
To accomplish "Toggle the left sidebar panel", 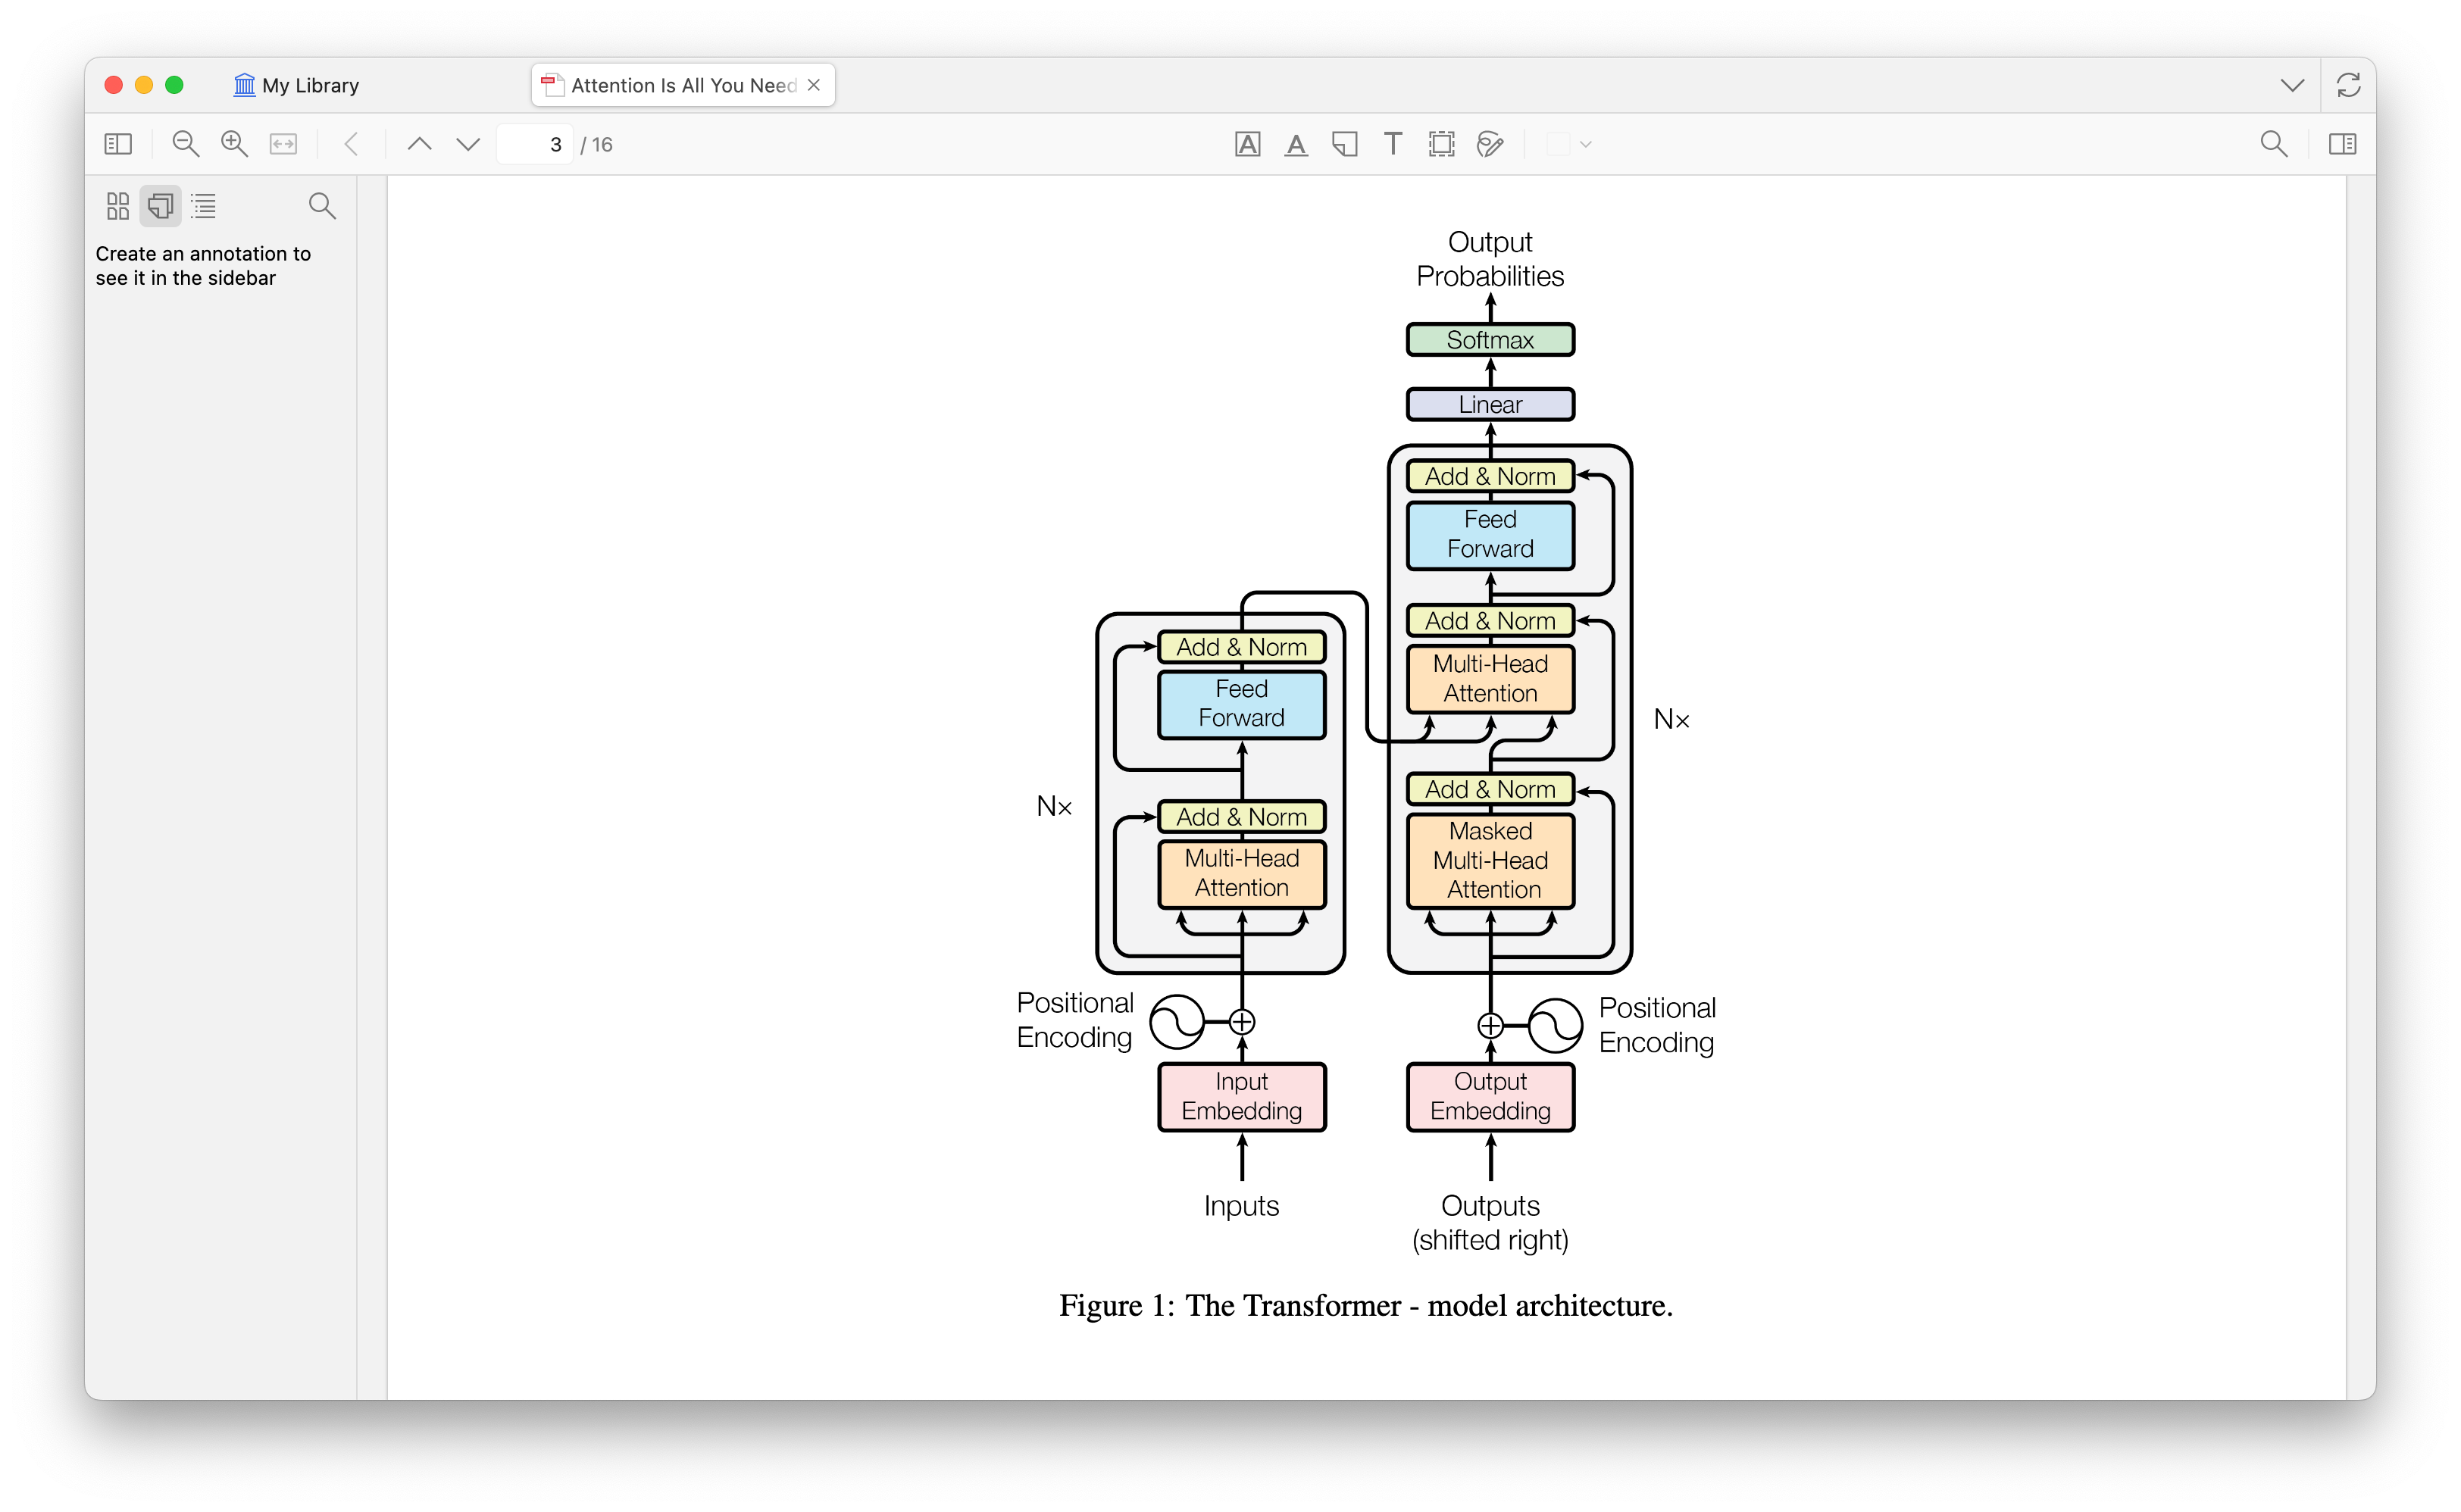I will pos(118,144).
